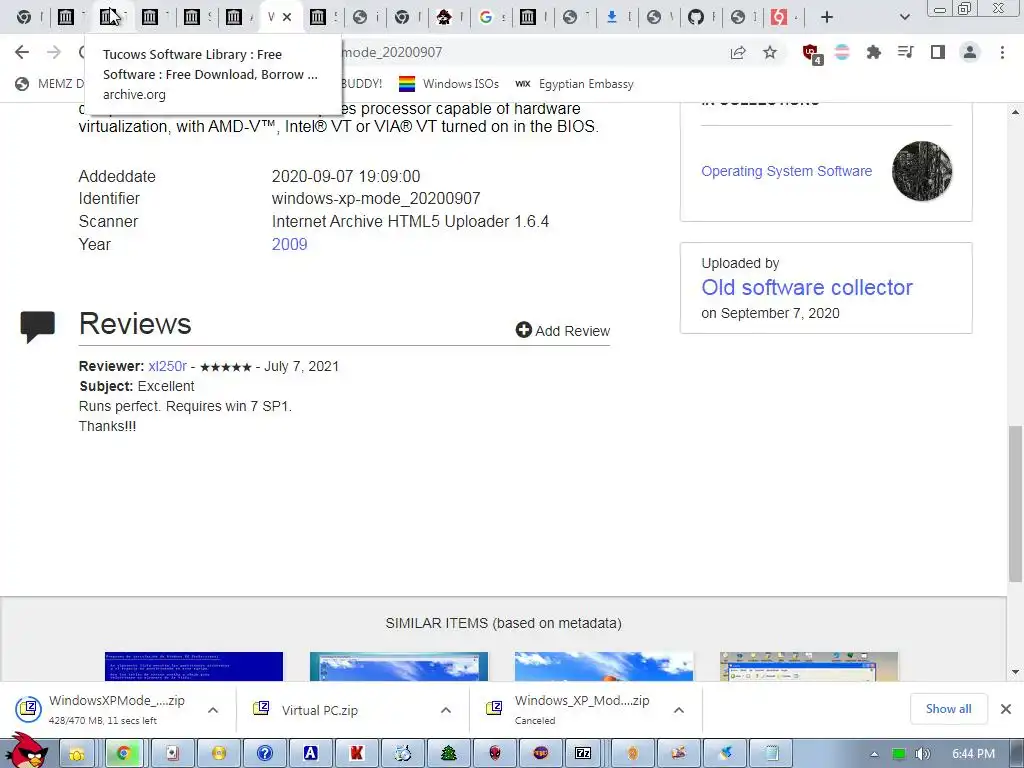The image size is (1024, 768).
Task: Click the browser forward arrow
Action: [54, 52]
